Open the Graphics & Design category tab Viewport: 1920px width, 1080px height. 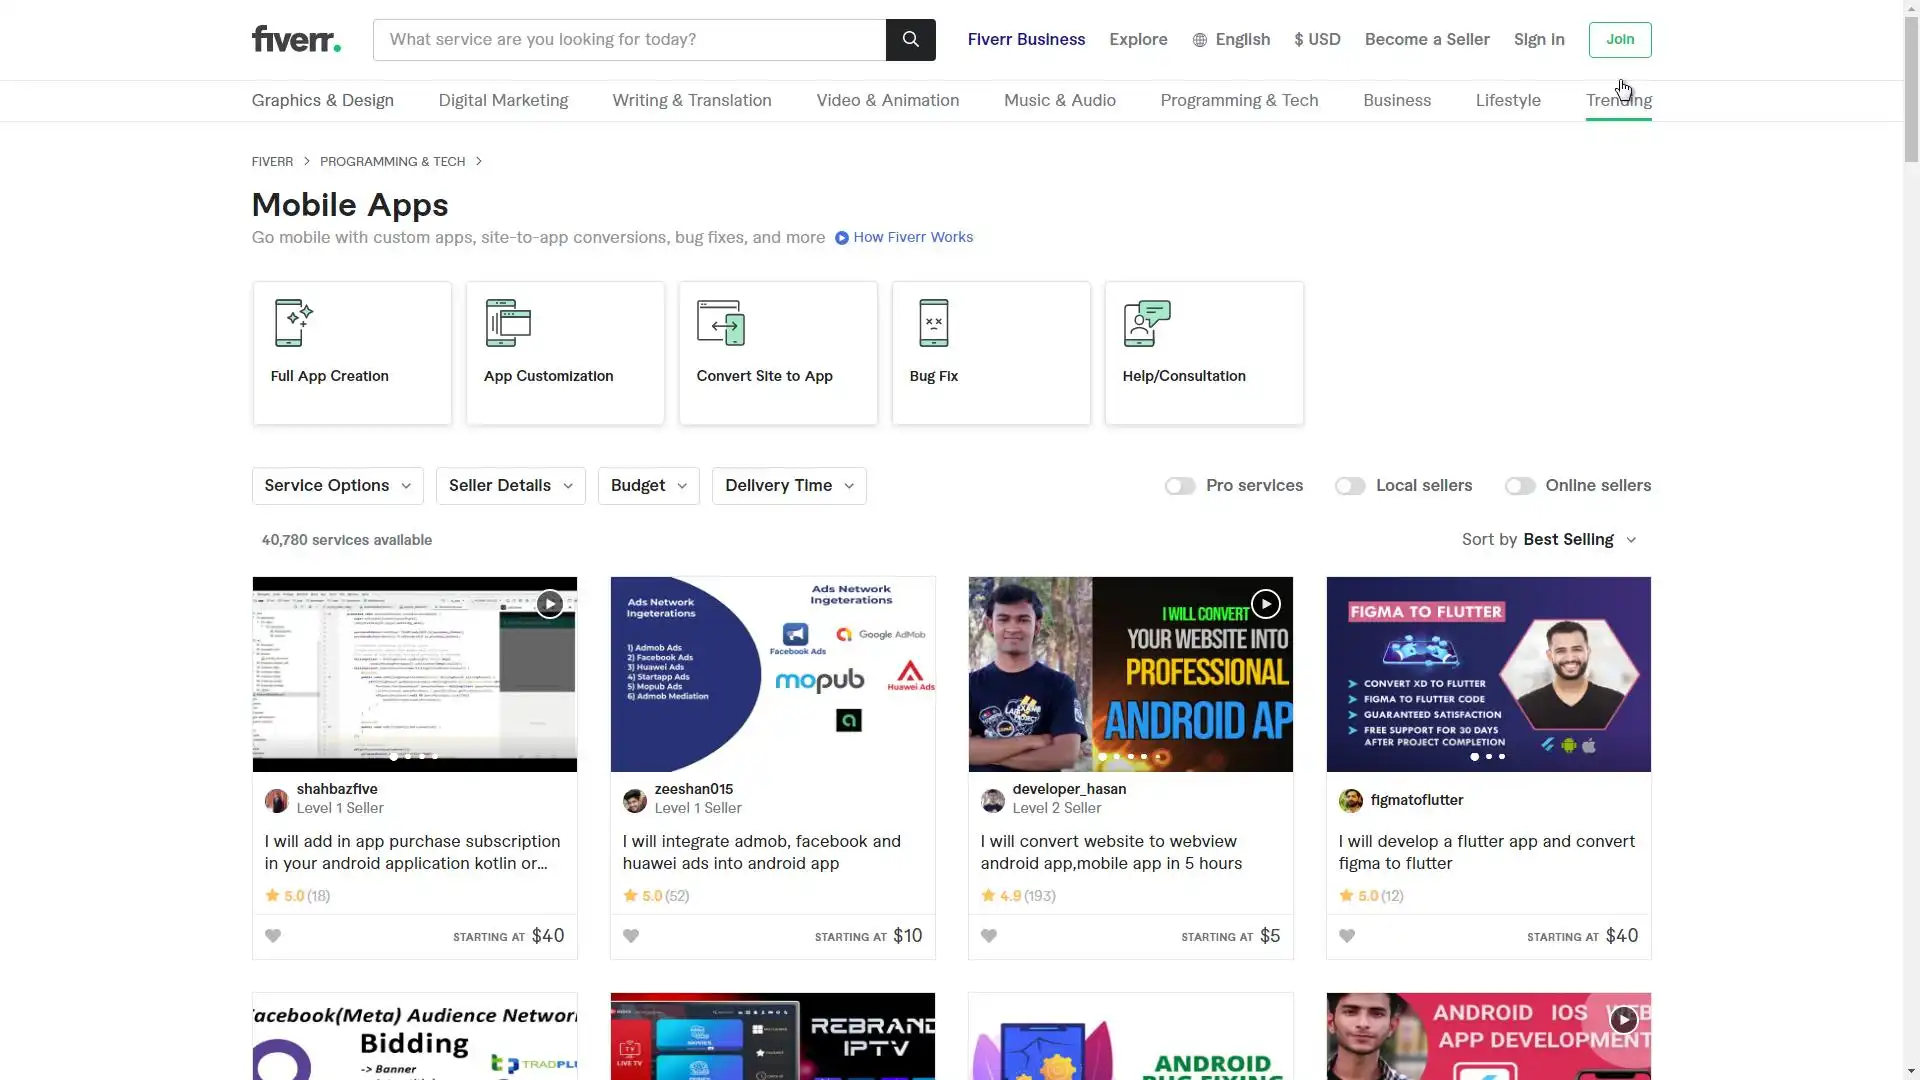(x=322, y=101)
